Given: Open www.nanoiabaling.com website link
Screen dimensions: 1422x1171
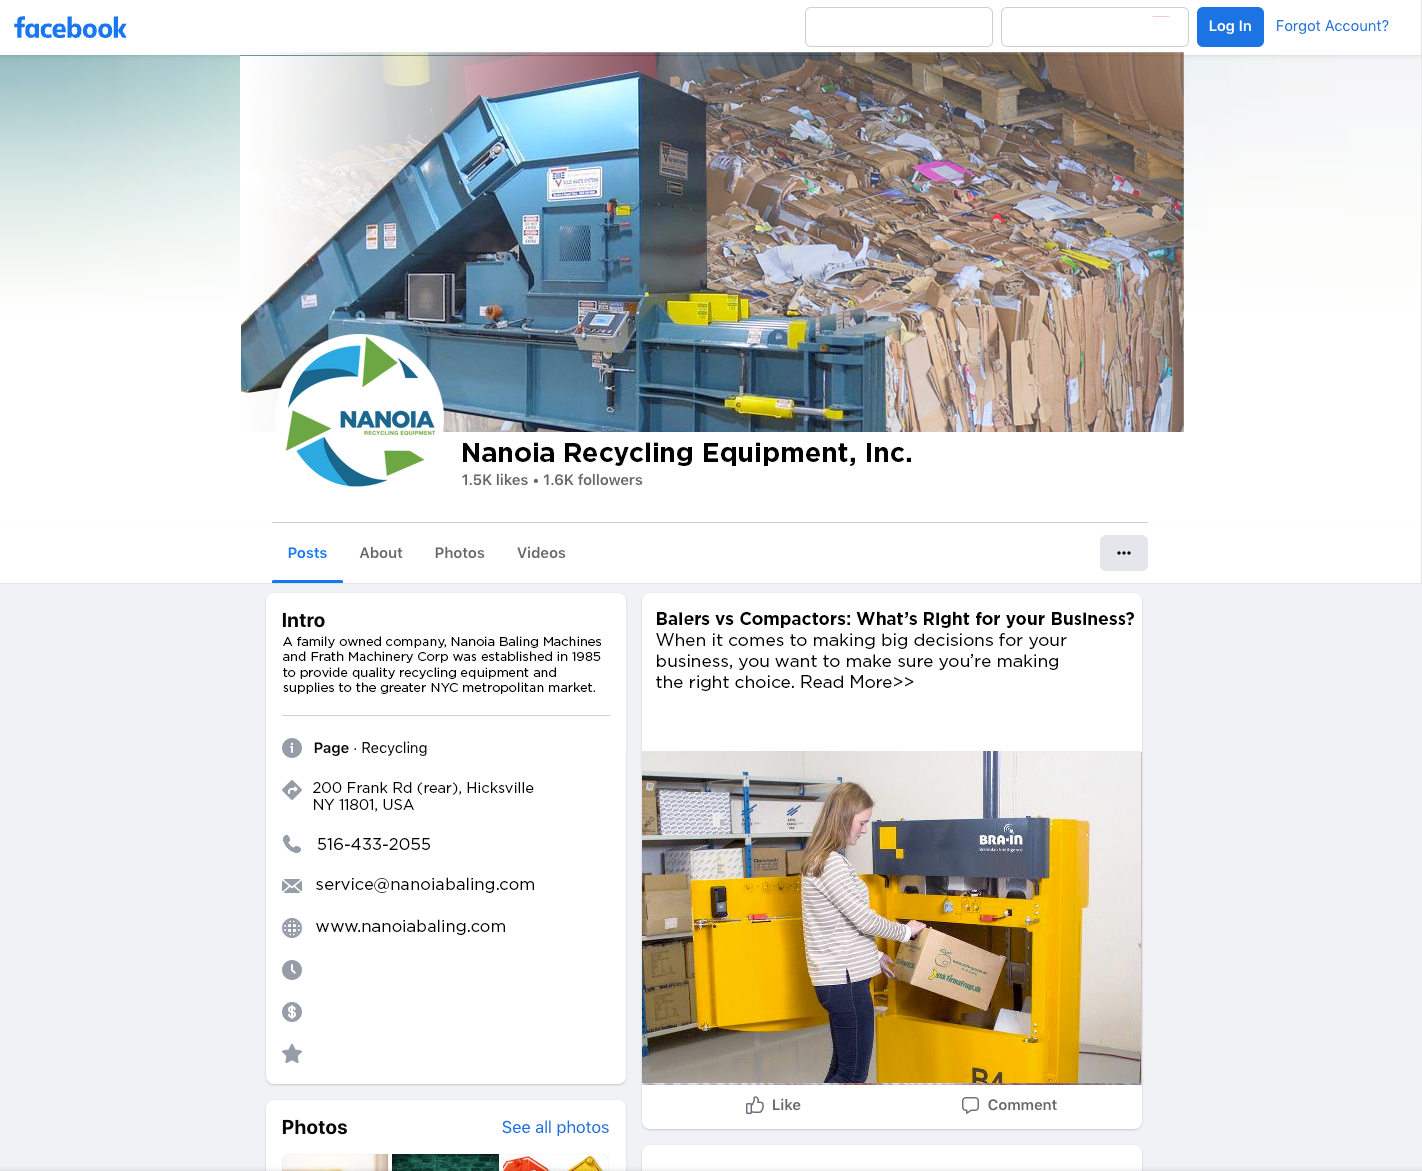Looking at the screenshot, I should pyautogui.click(x=411, y=926).
